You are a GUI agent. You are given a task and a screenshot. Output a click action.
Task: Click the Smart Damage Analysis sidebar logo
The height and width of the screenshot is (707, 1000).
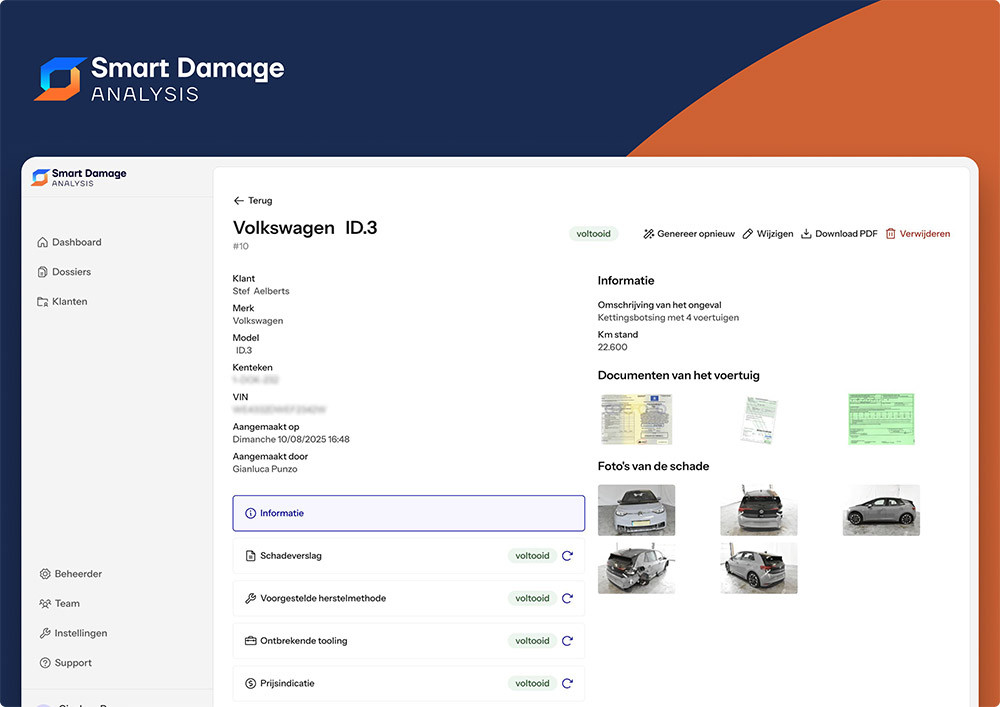coord(79,177)
